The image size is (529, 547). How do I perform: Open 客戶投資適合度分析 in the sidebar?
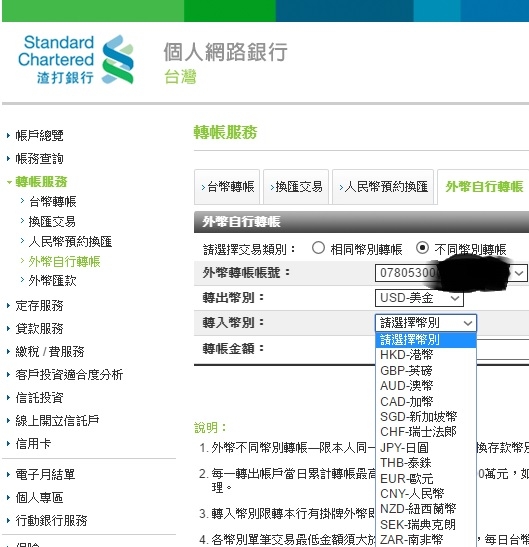69,374
